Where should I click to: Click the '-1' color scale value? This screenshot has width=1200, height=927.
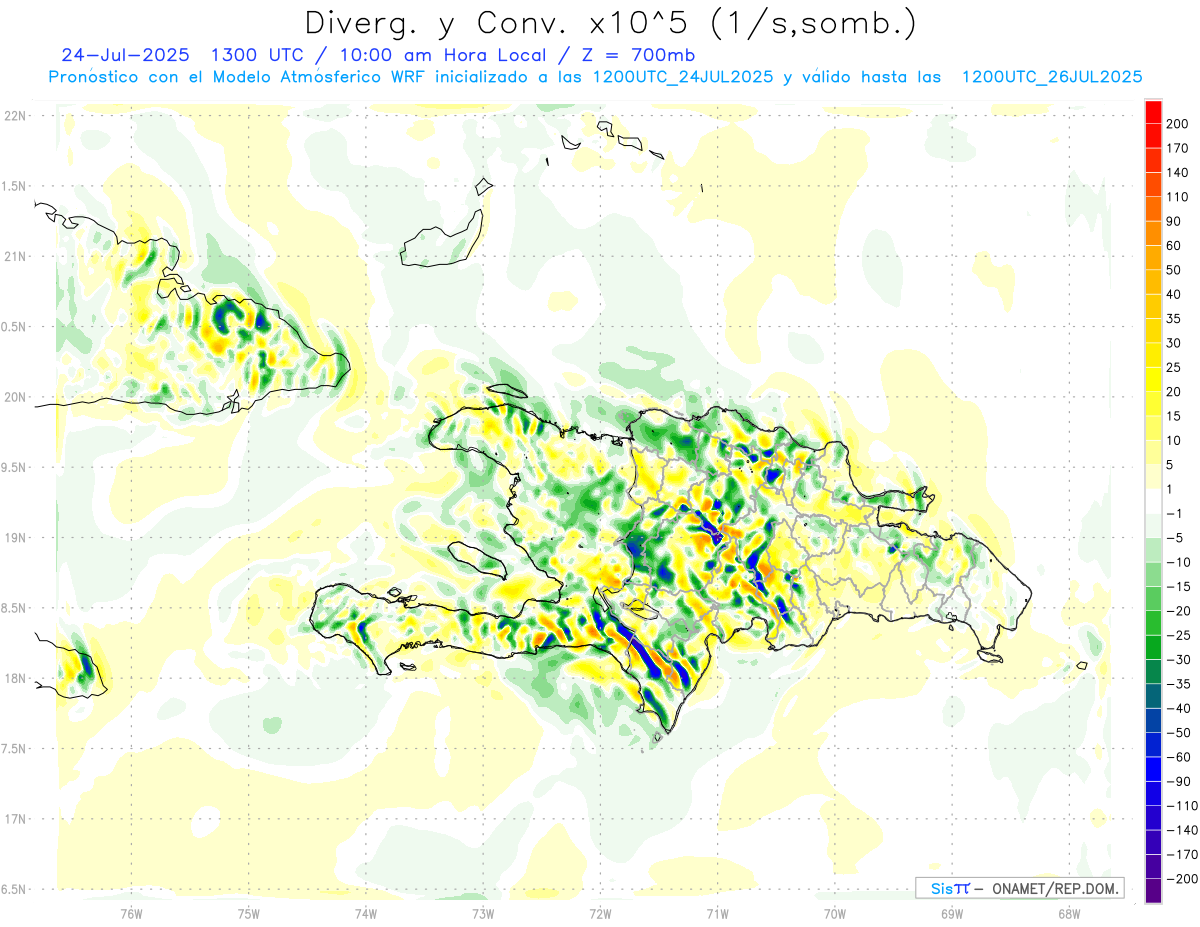pyautogui.click(x=1174, y=514)
